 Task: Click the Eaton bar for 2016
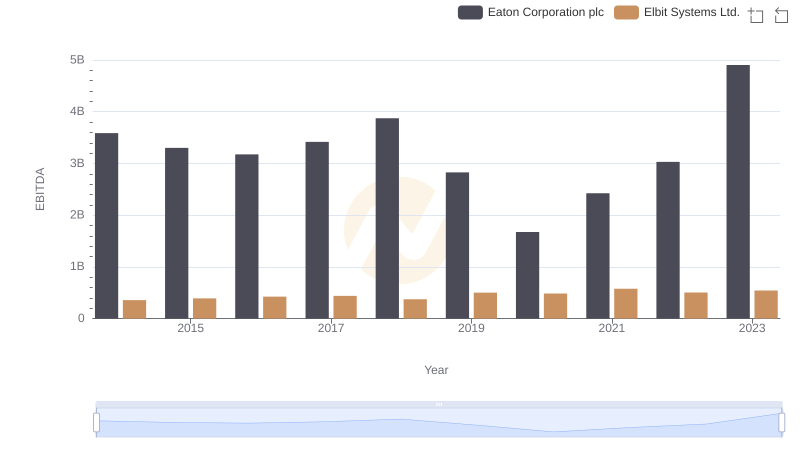(247, 236)
